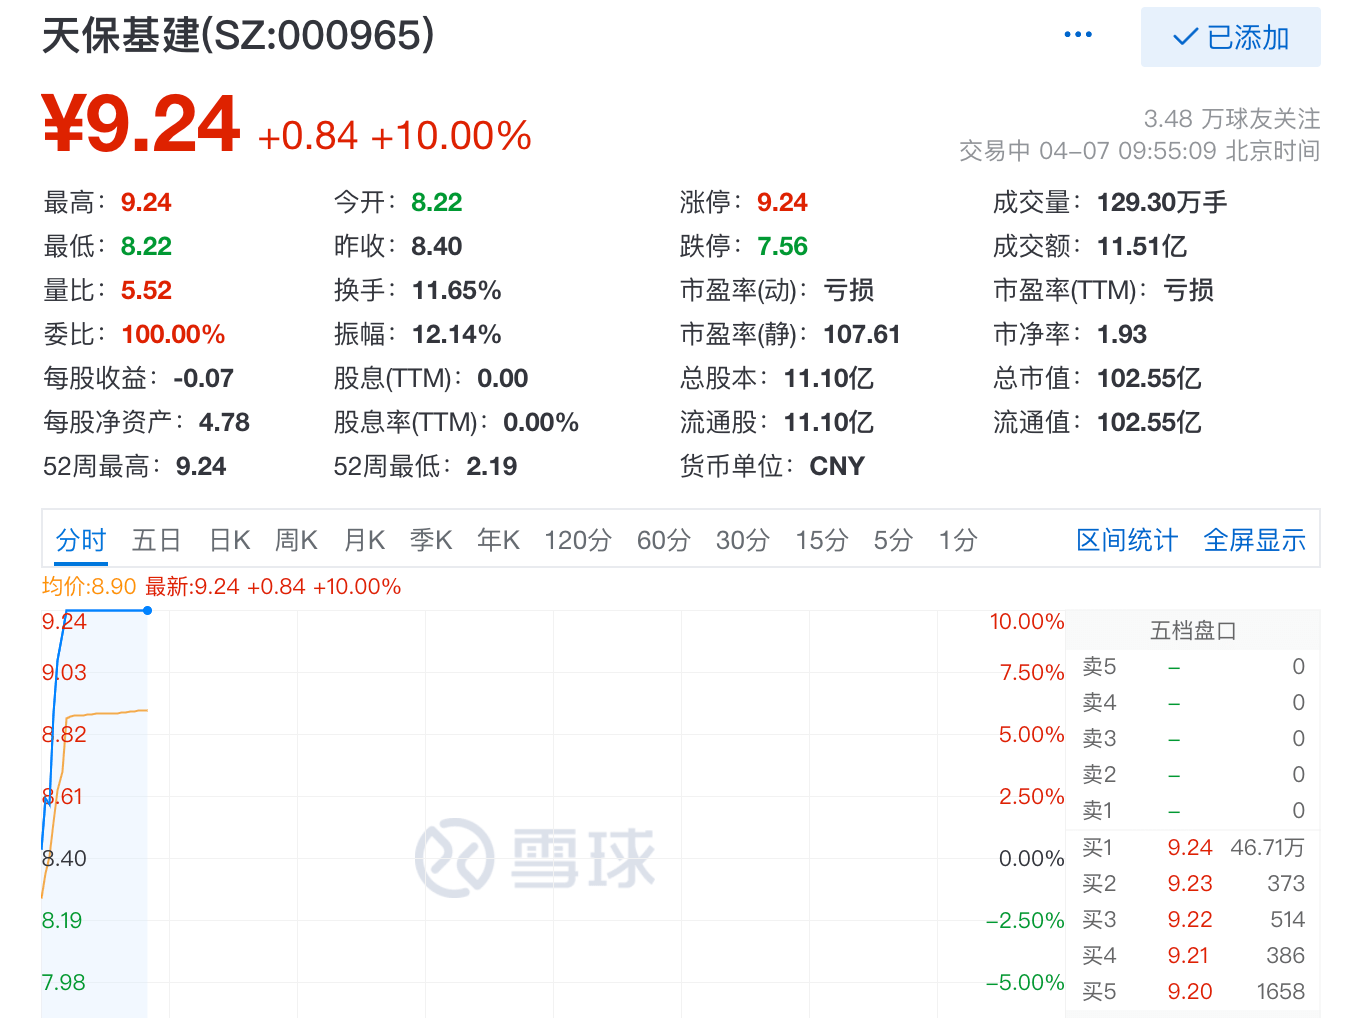Select the 卖5 order row
The image size is (1348, 1018).
(x=1193, y=666)
